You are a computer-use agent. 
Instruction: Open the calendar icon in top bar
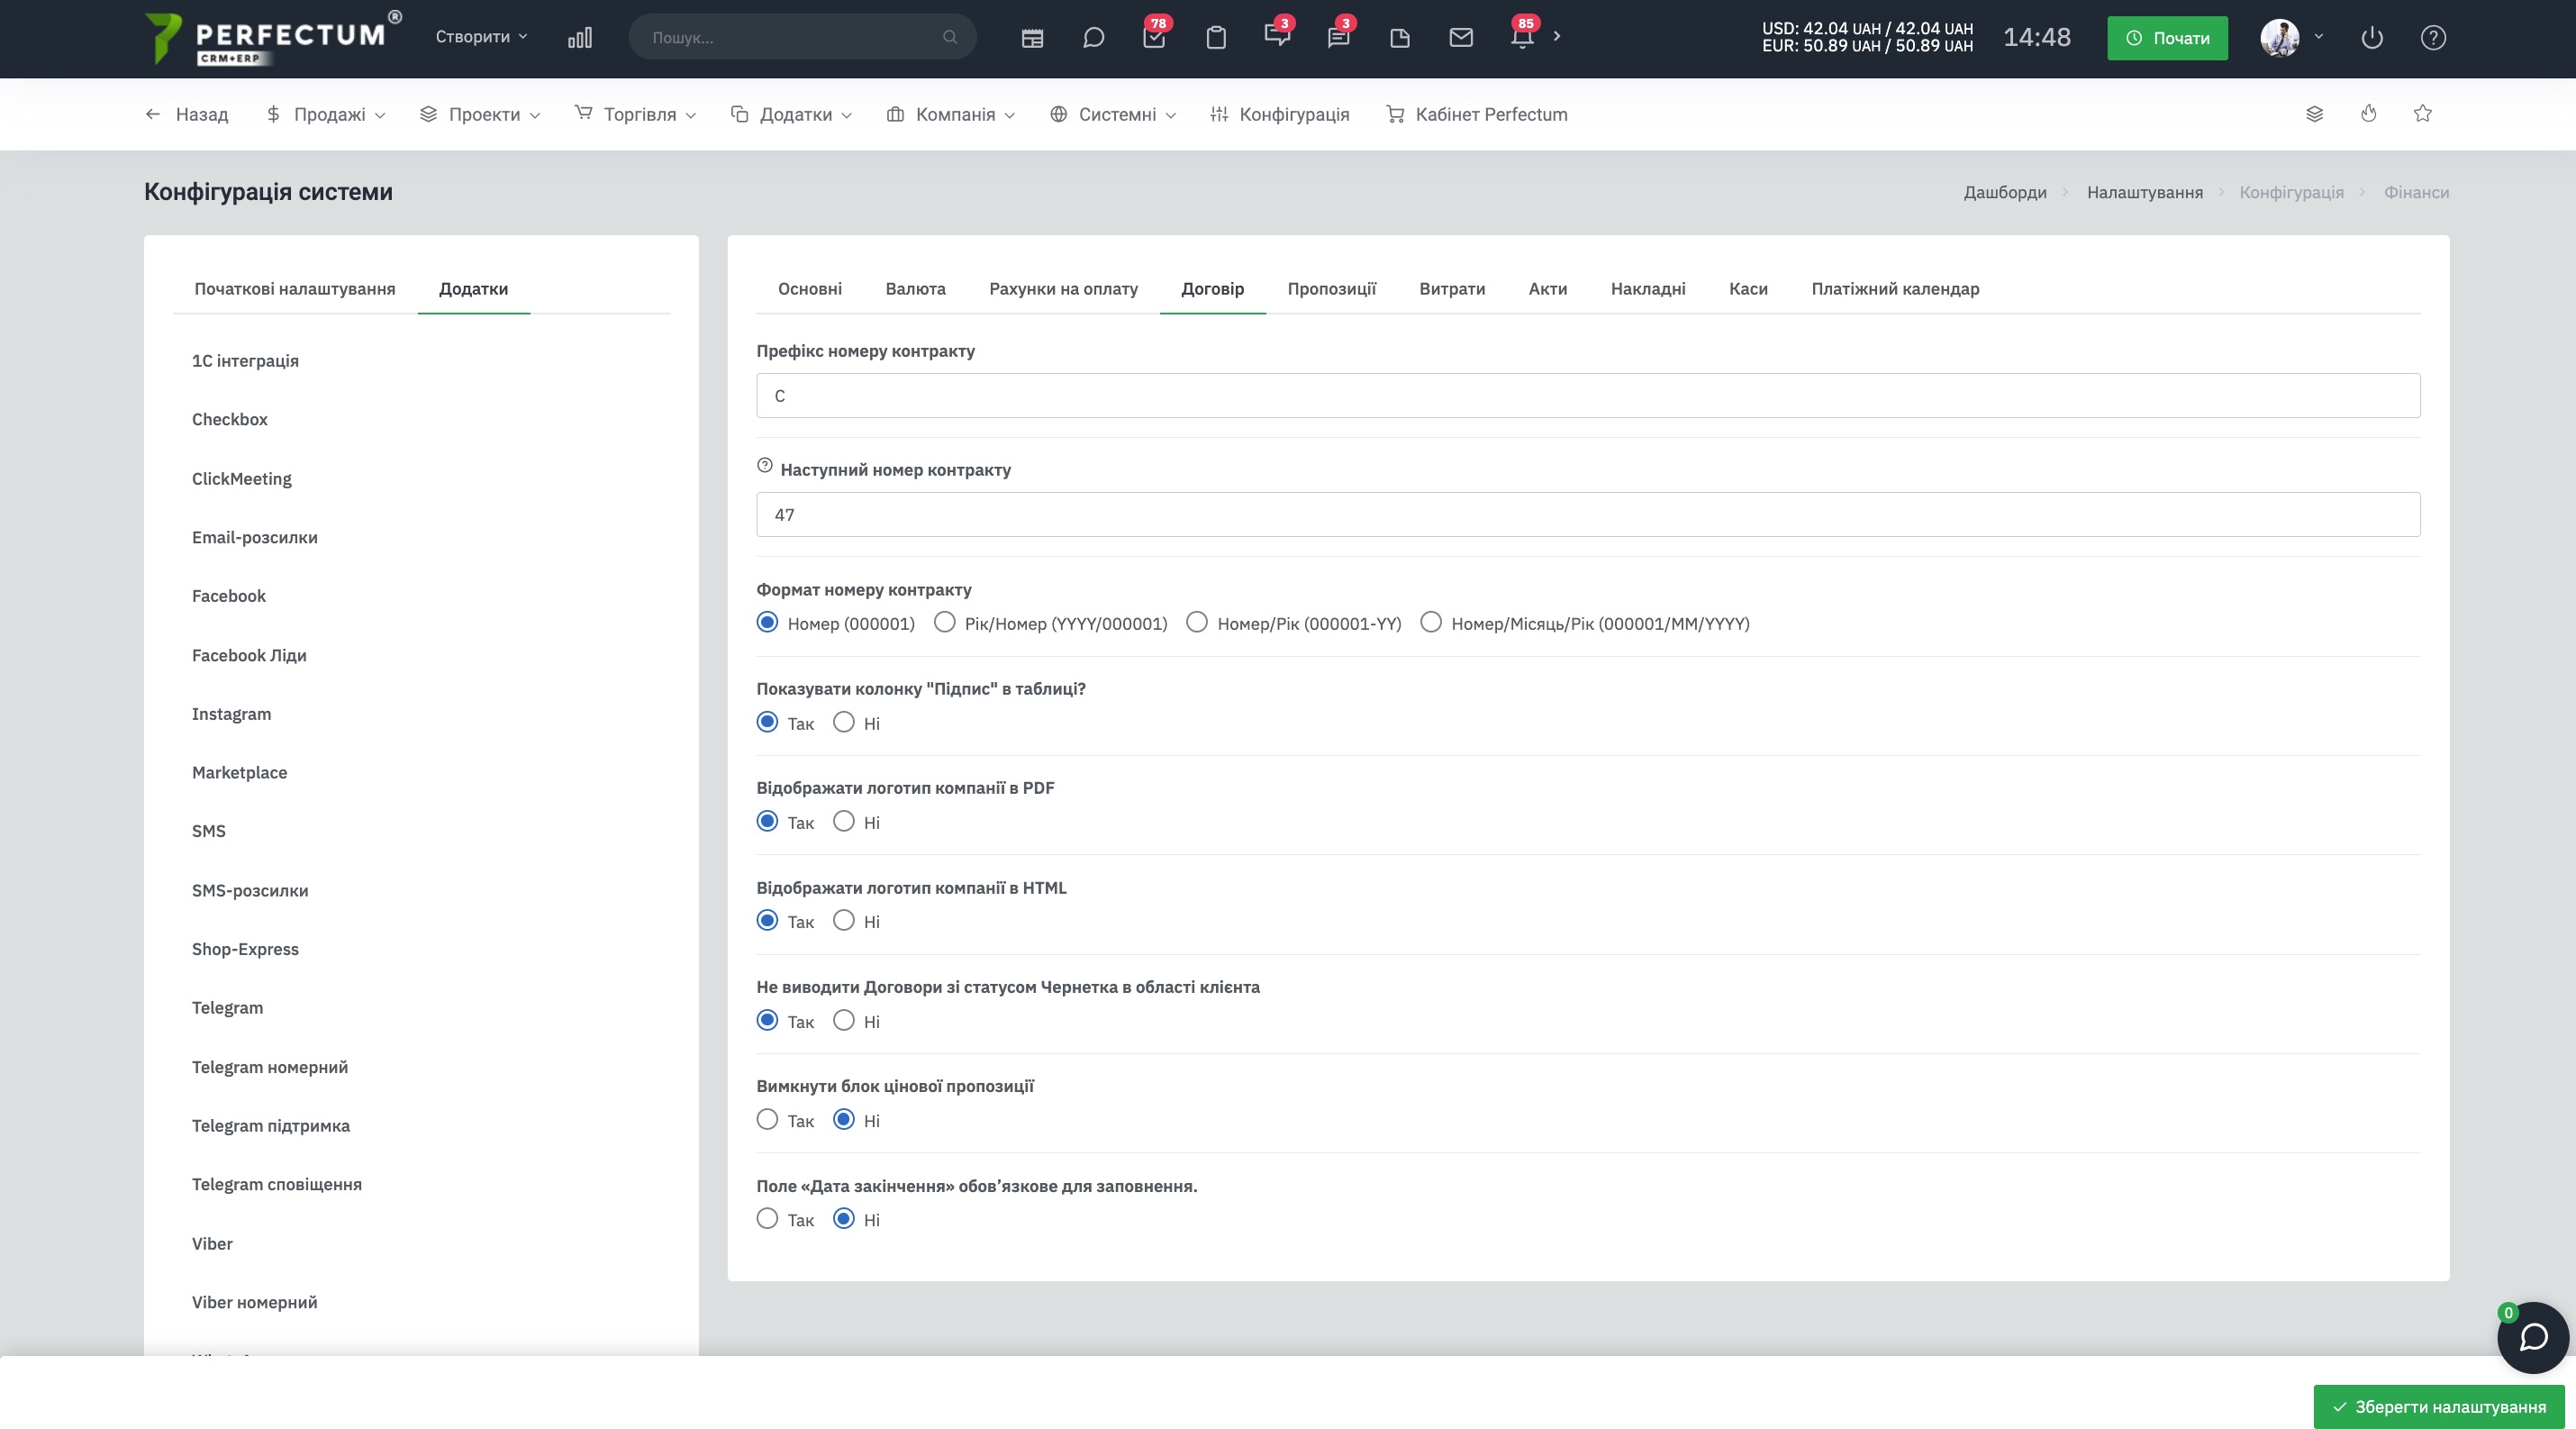[x=1032, y=38]
